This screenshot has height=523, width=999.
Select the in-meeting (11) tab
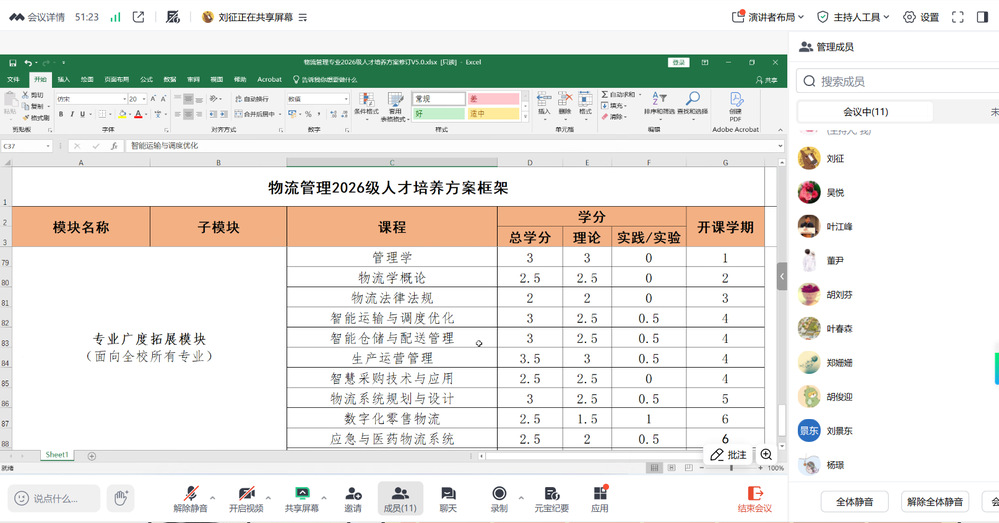(865, 112)
